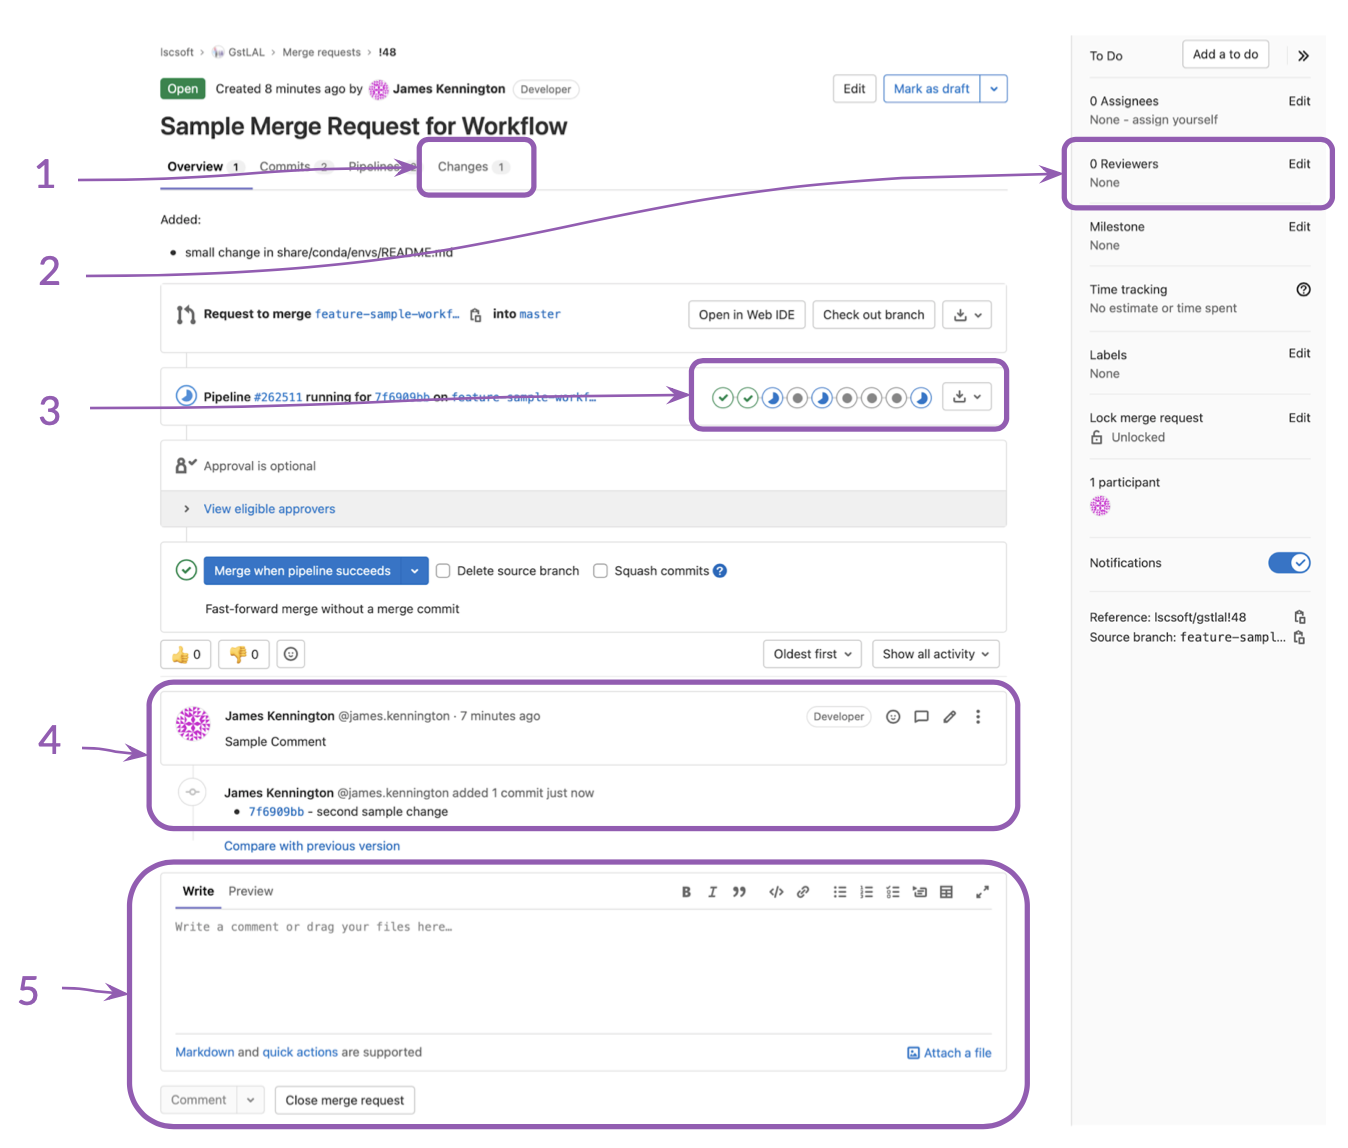Open the Compare with previous version link

pyautogui.click(x=312, y=846)
